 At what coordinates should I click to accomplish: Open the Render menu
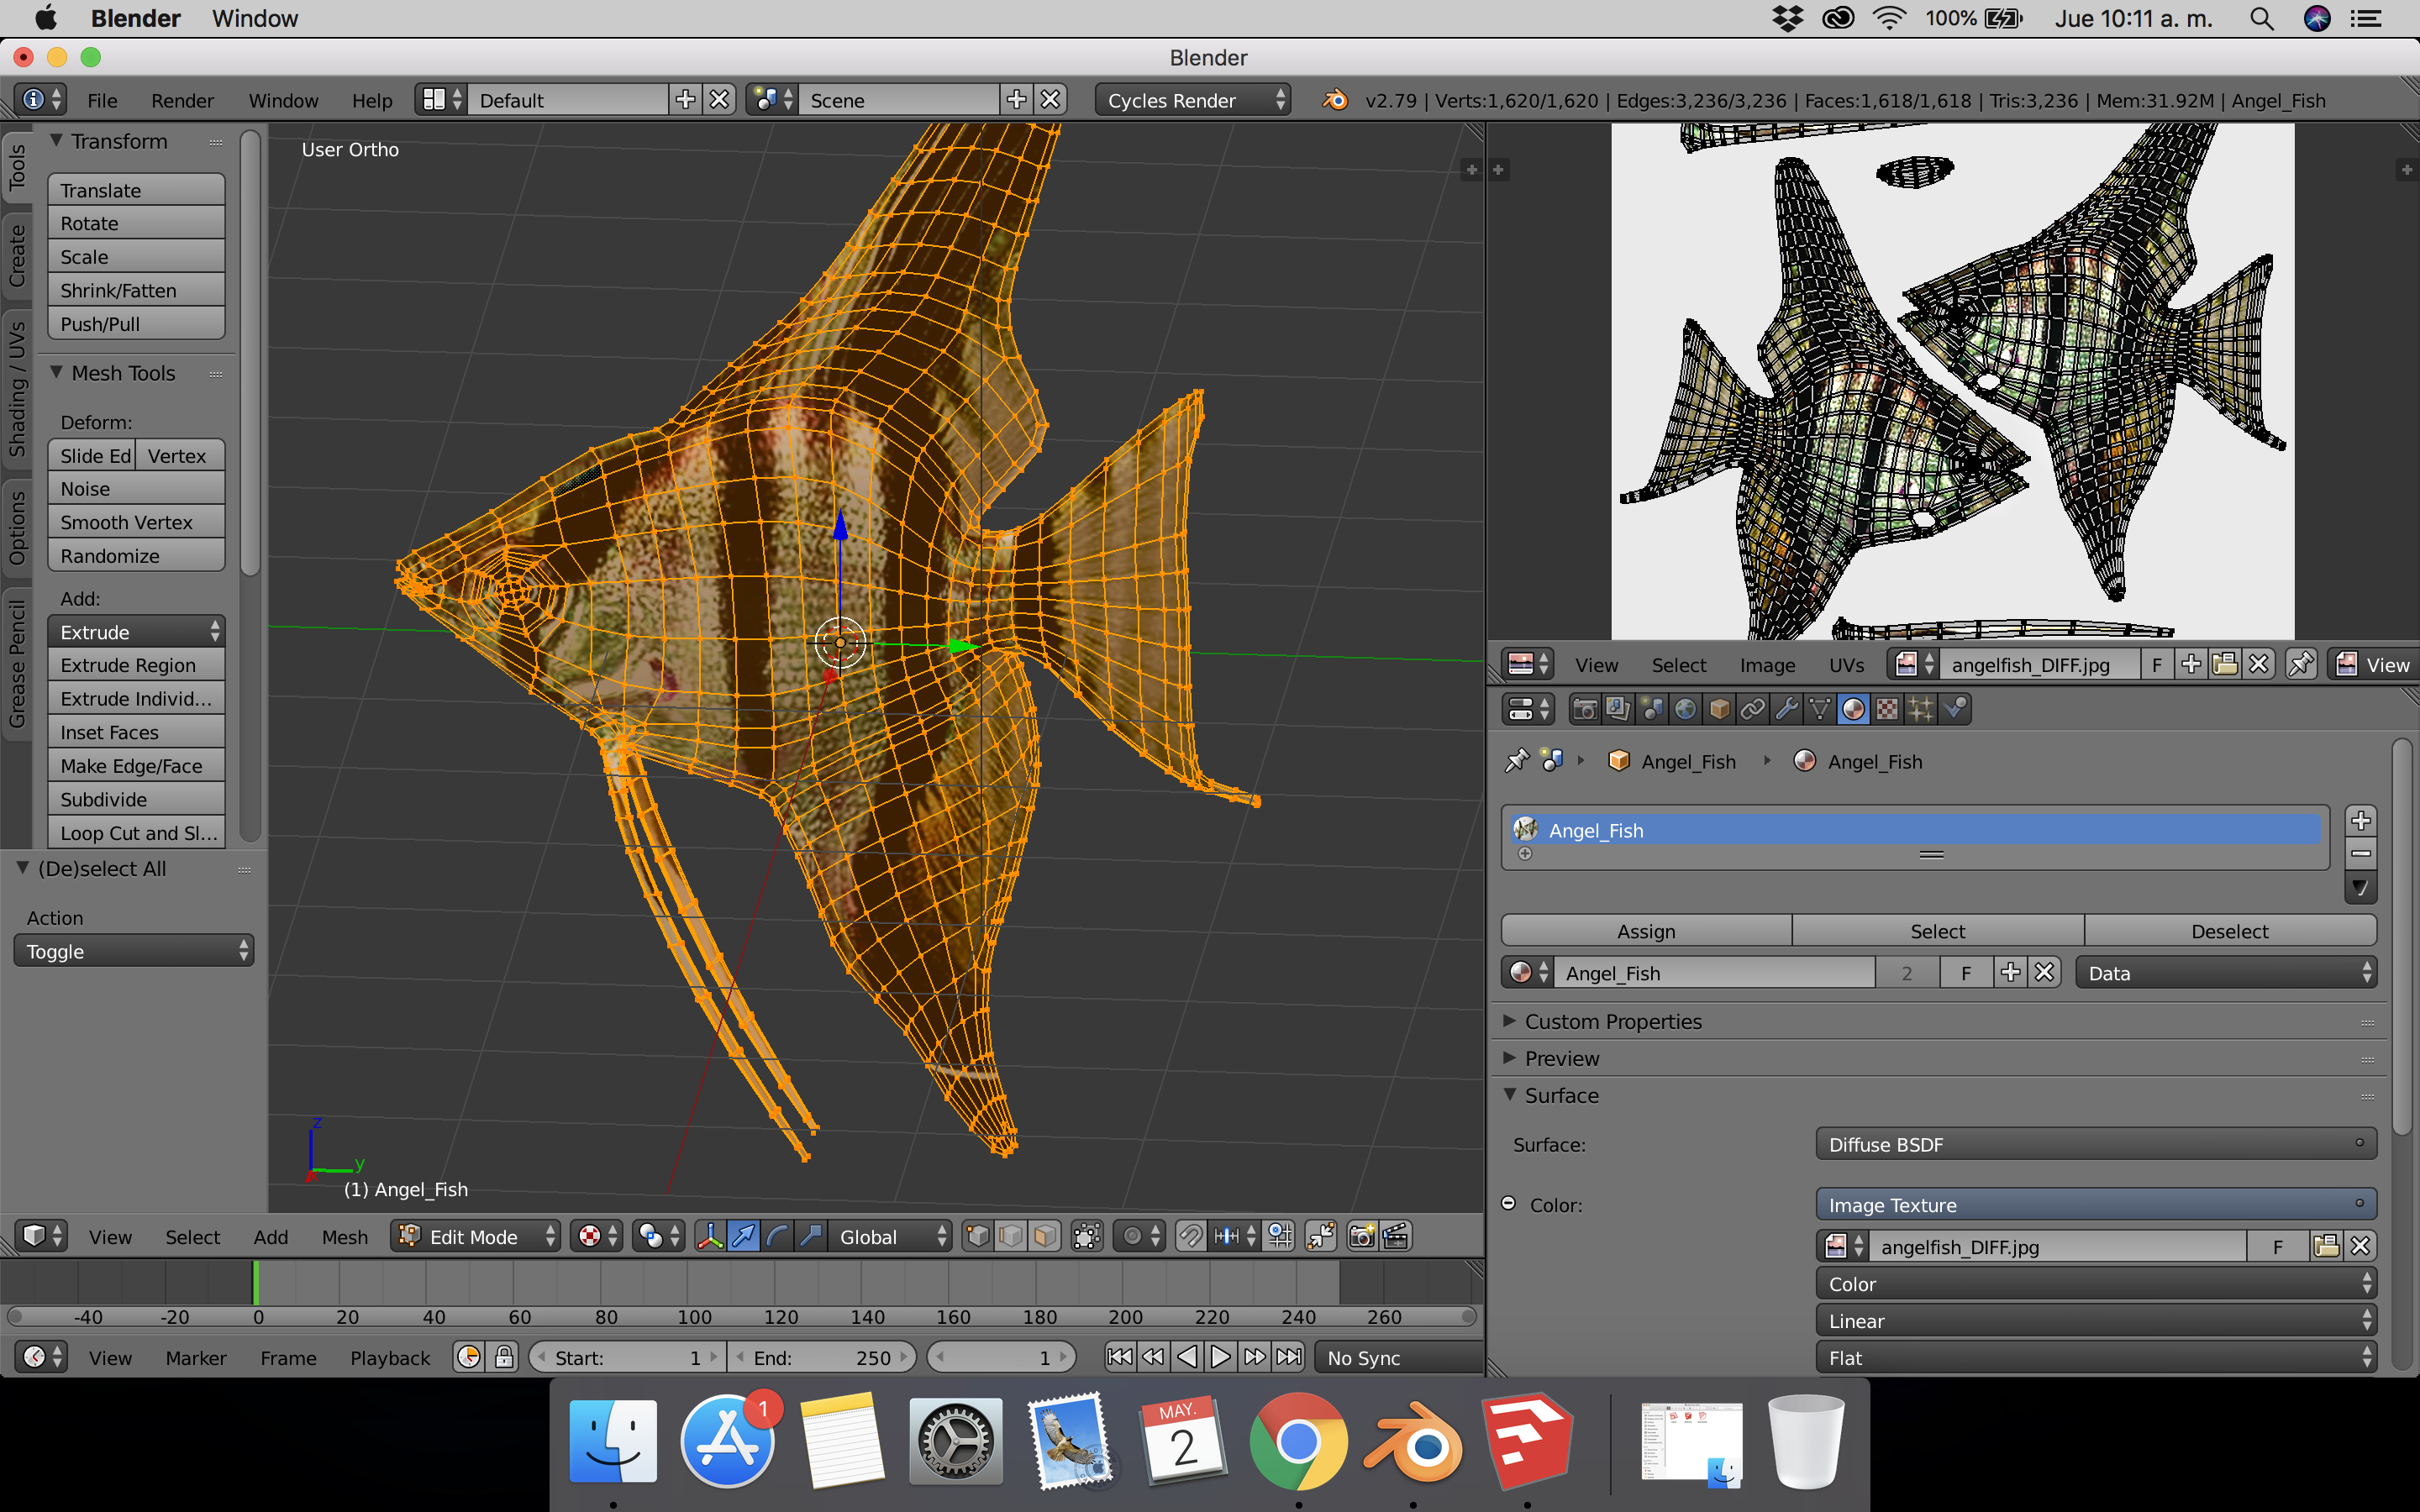click(182, 100)
